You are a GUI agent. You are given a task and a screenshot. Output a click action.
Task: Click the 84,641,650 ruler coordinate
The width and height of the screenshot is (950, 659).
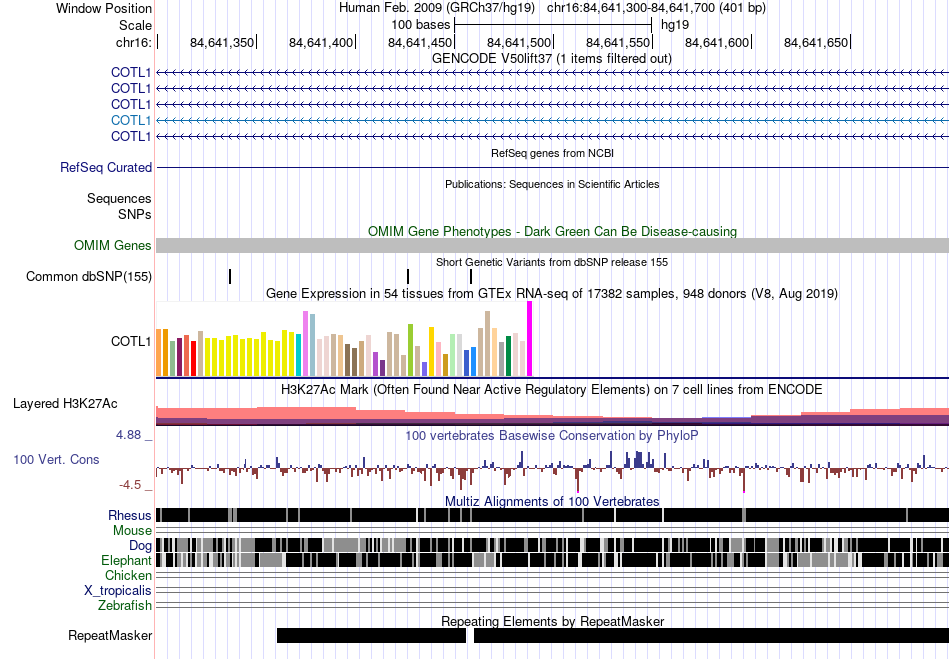815,42
